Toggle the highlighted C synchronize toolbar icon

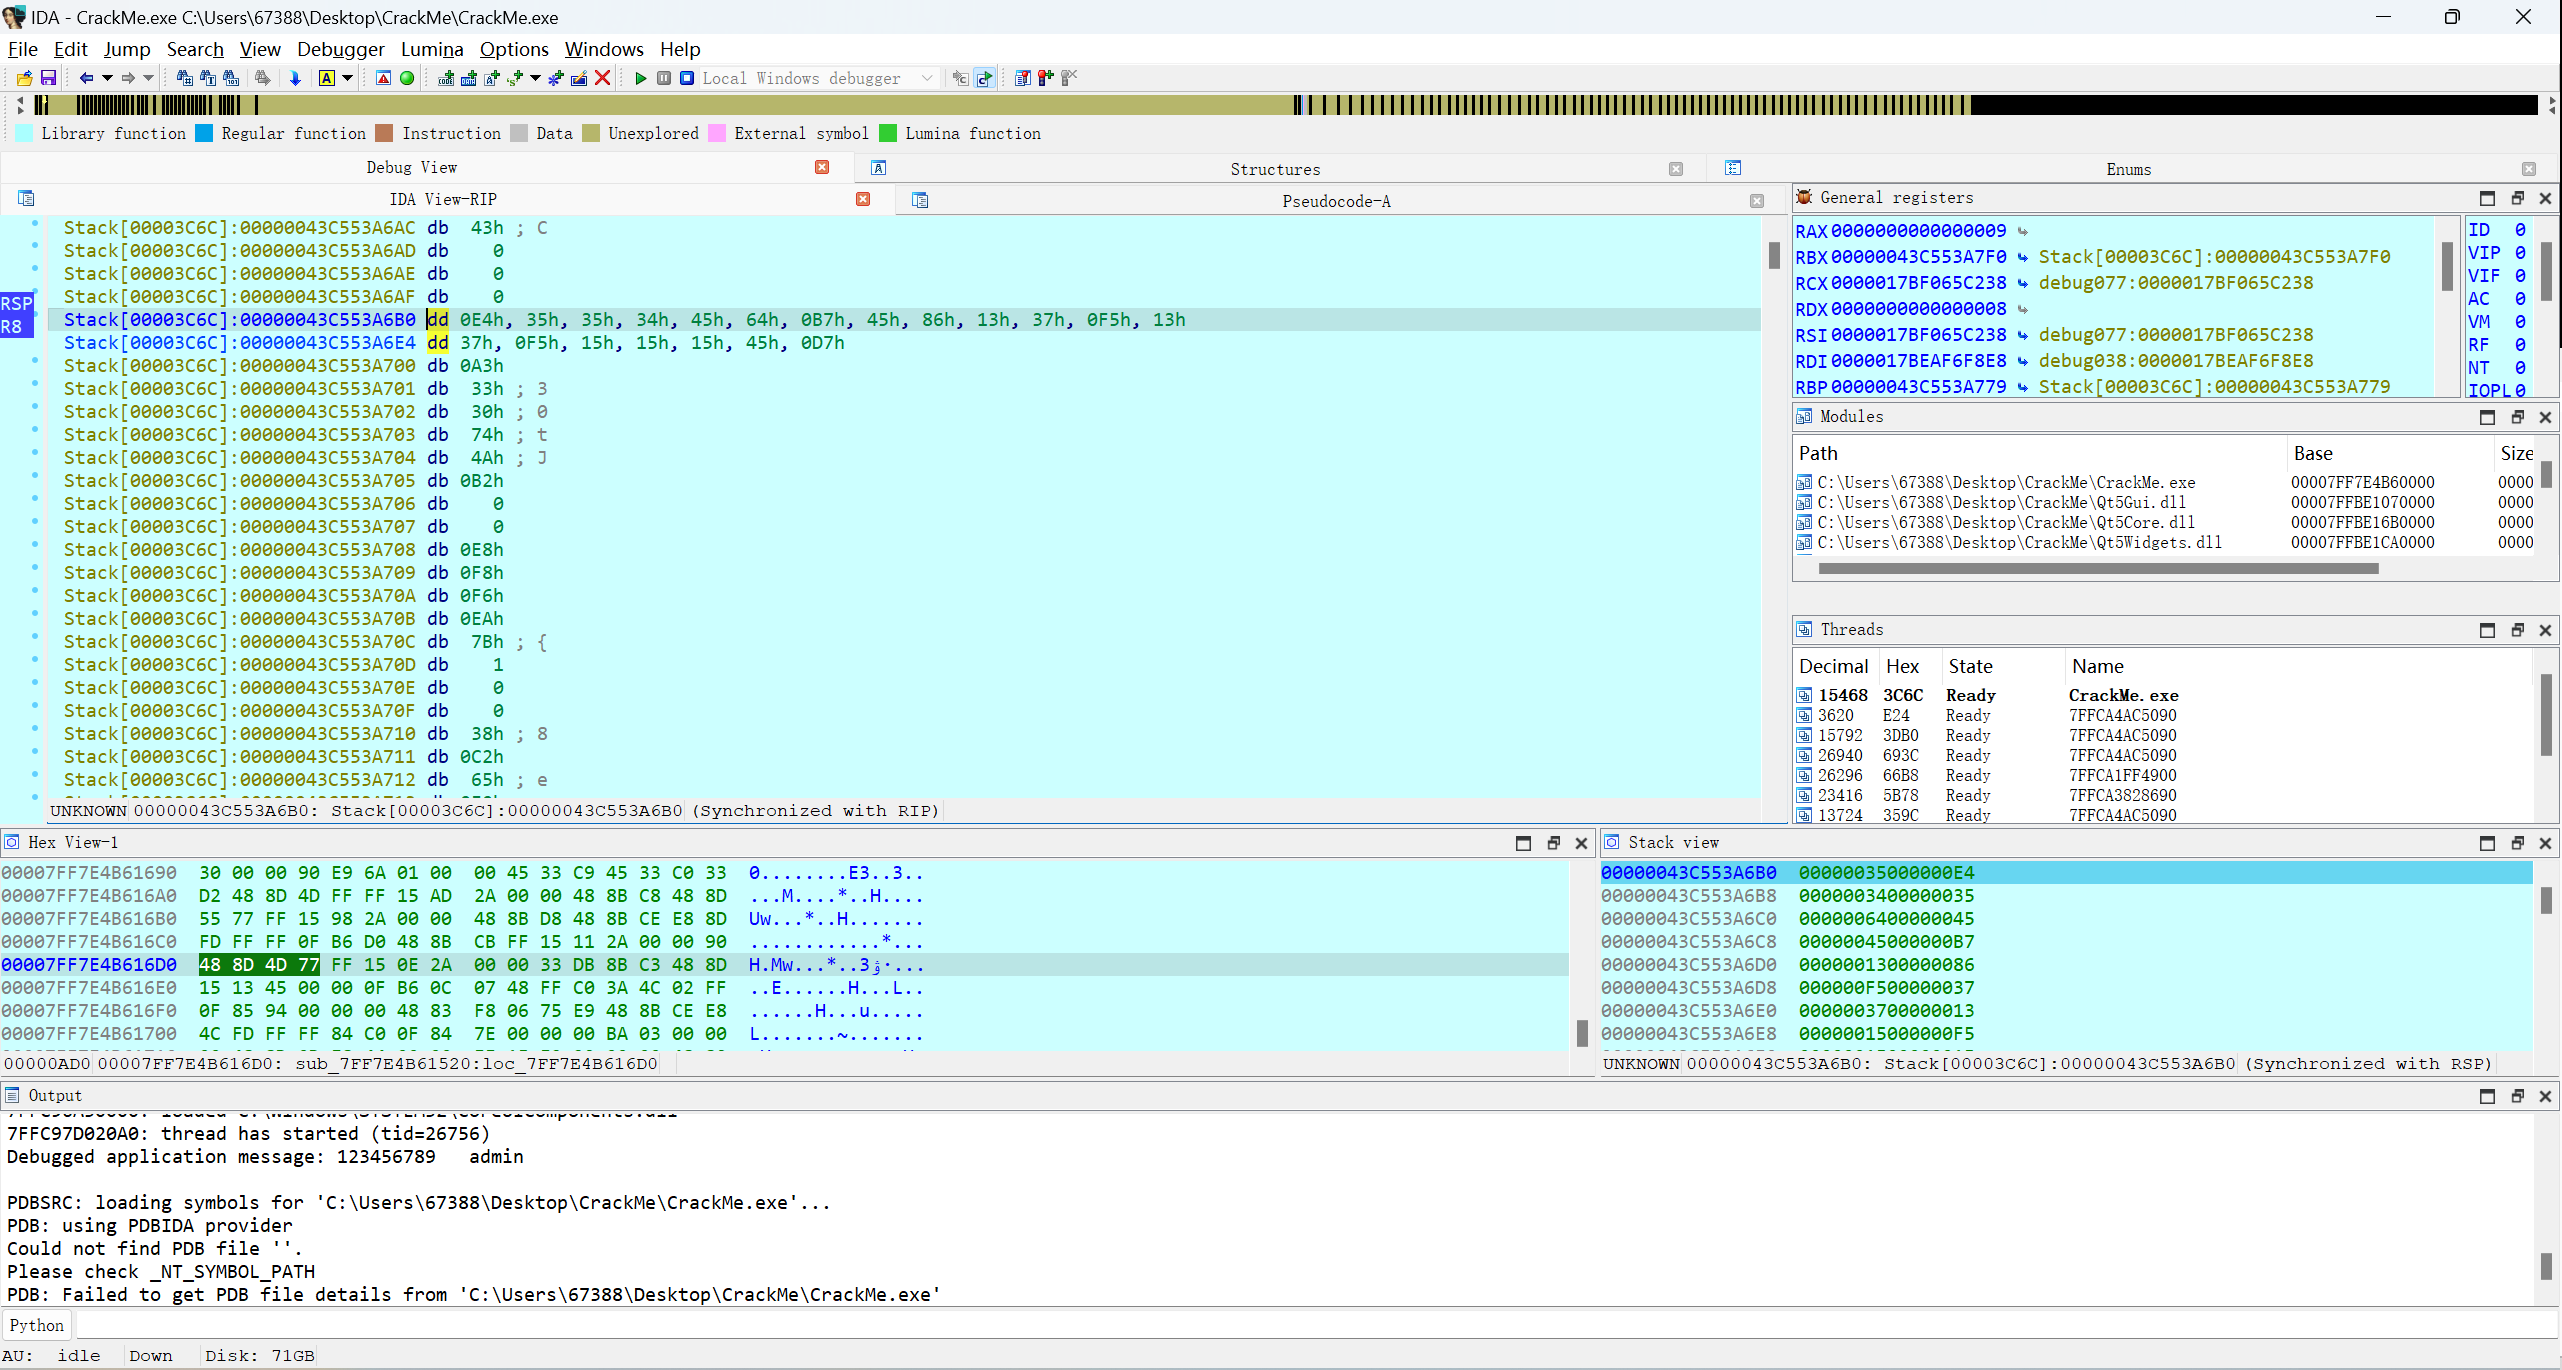(984, 78)
